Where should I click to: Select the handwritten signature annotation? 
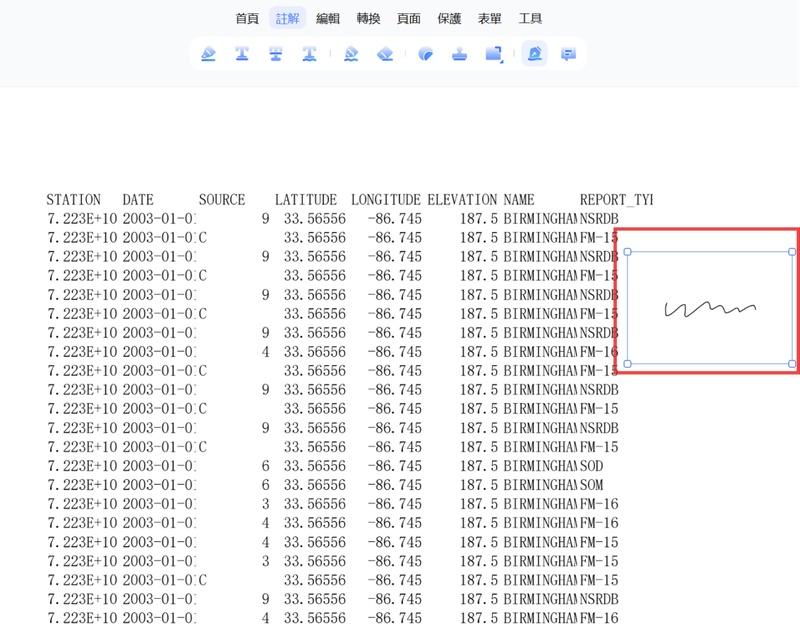point(710,309)
